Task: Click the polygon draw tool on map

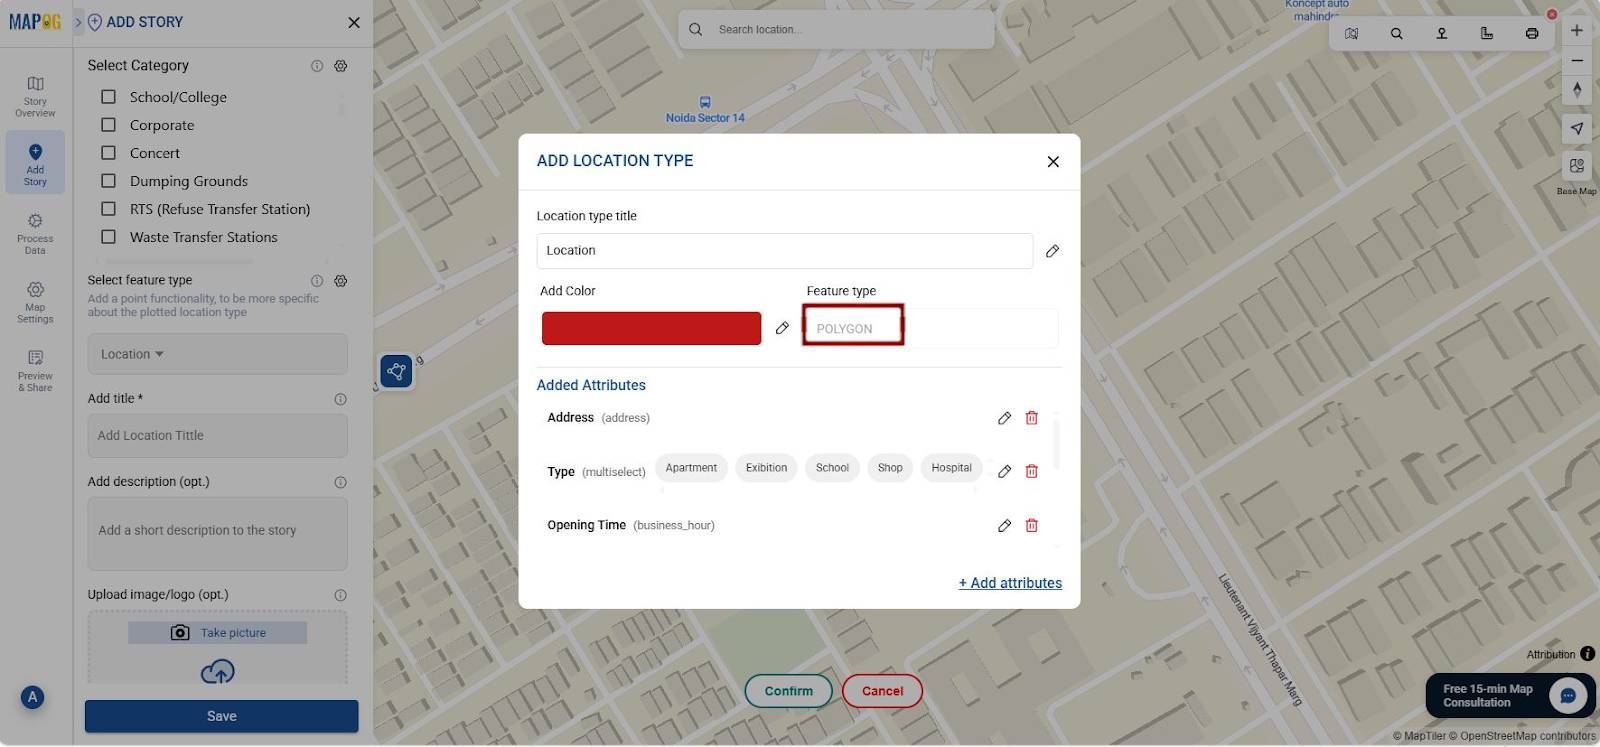Action: coord(396,372)
